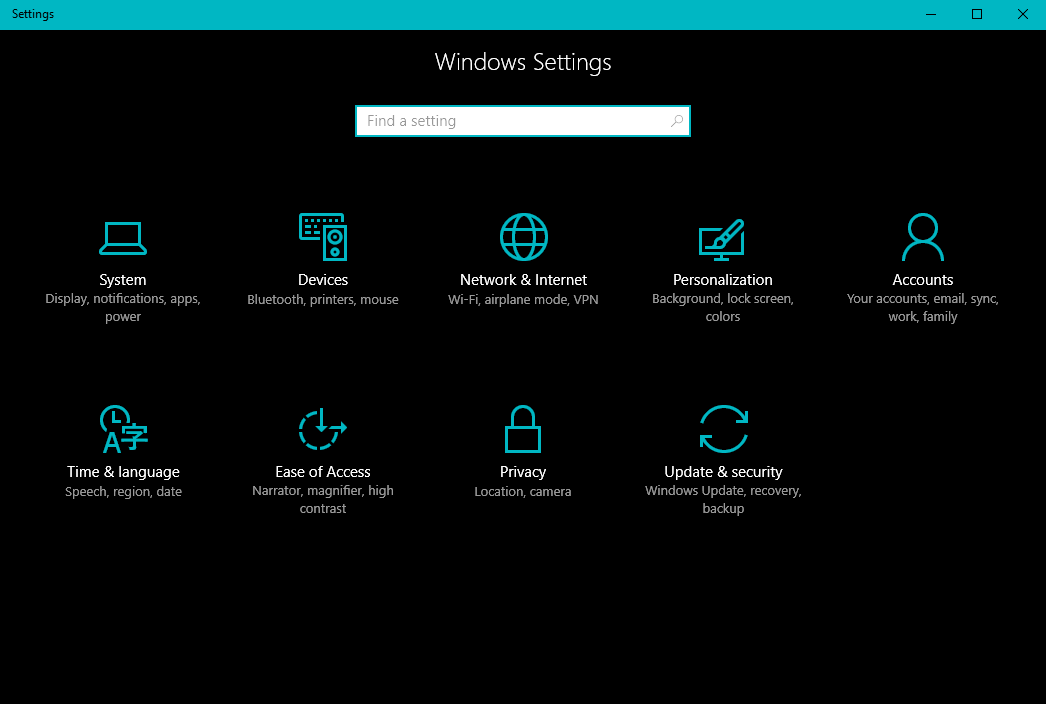Open the Devices keyboard and speaker icon
The image size is (1046, 704).
pyautogui.click(x=323, y=237)
